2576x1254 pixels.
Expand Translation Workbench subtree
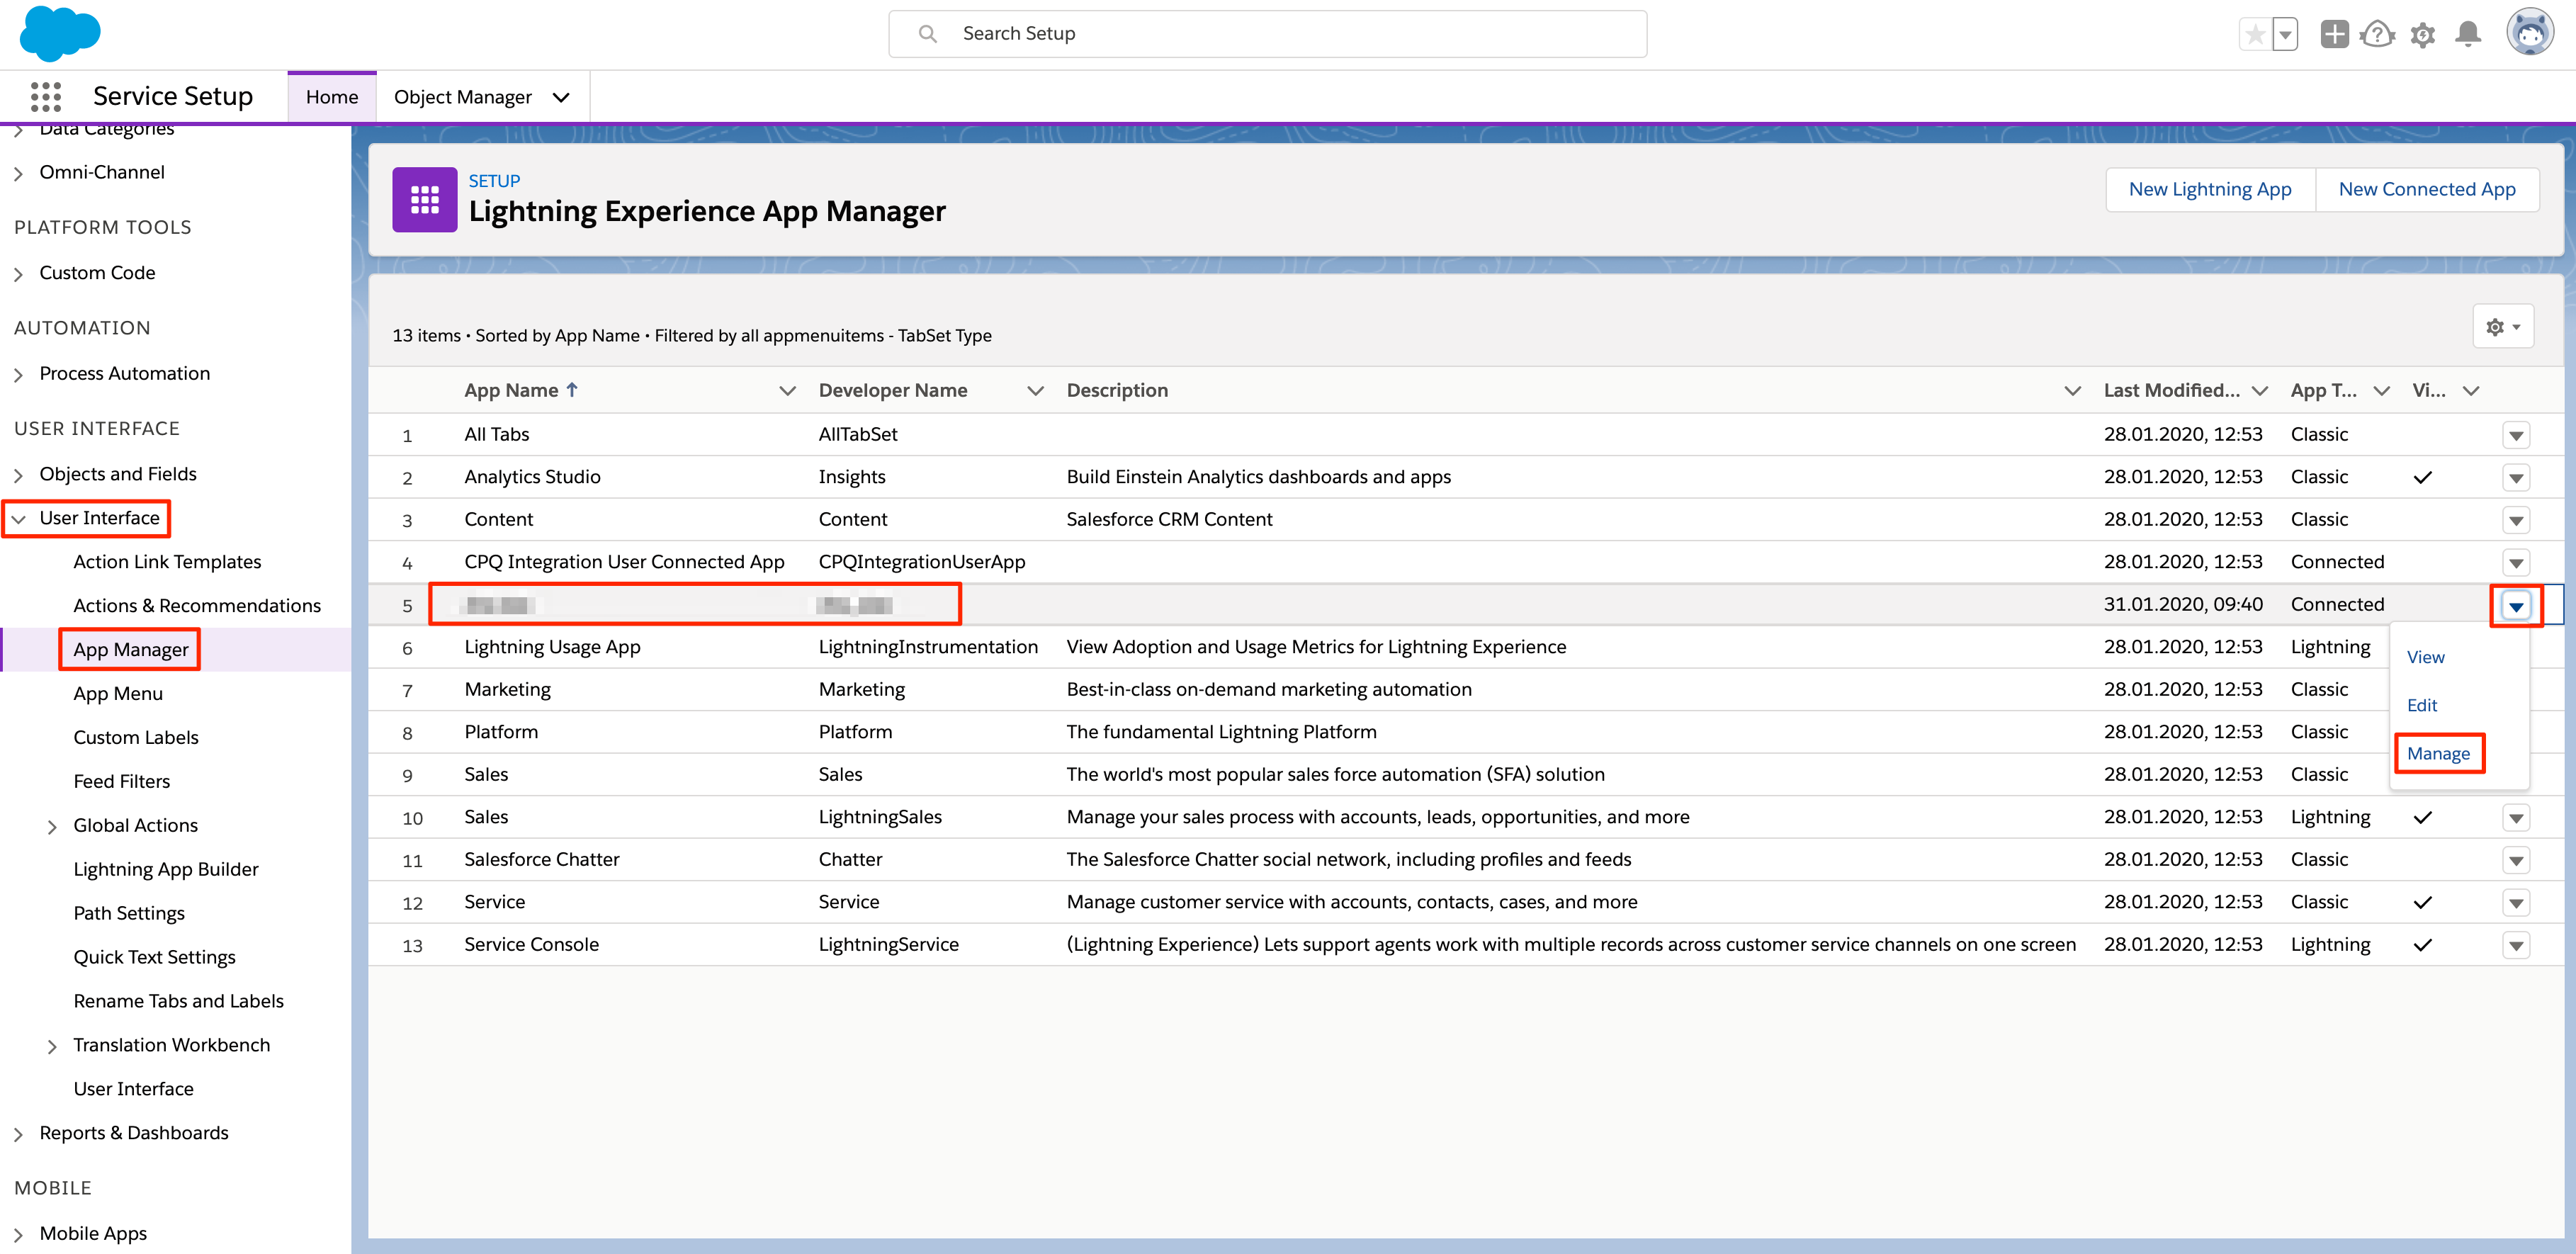52,1046
